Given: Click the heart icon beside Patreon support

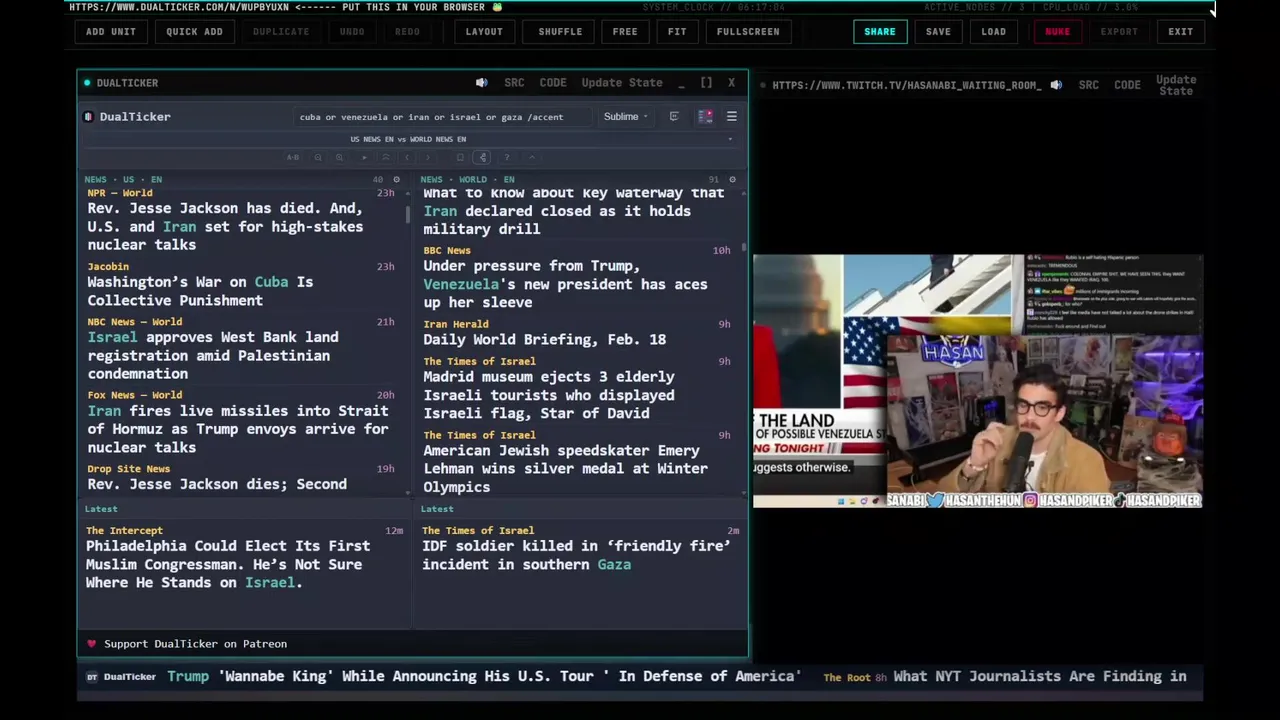Looking at the screenshot, I should pos(92,644).
